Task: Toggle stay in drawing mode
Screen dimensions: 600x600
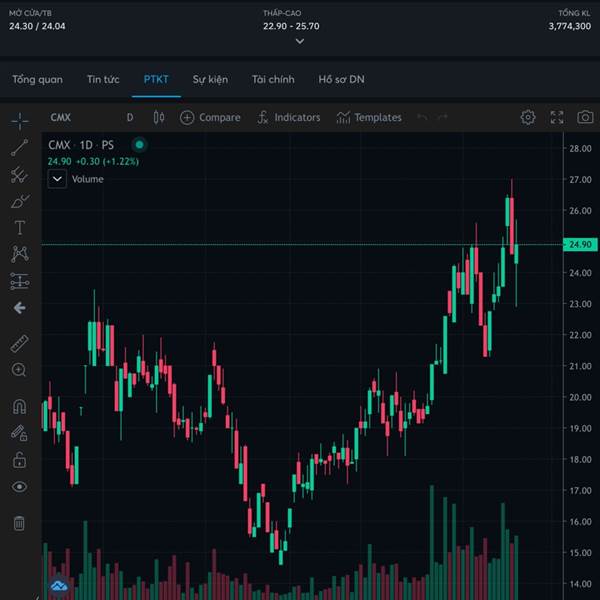Action: [19, 433]
